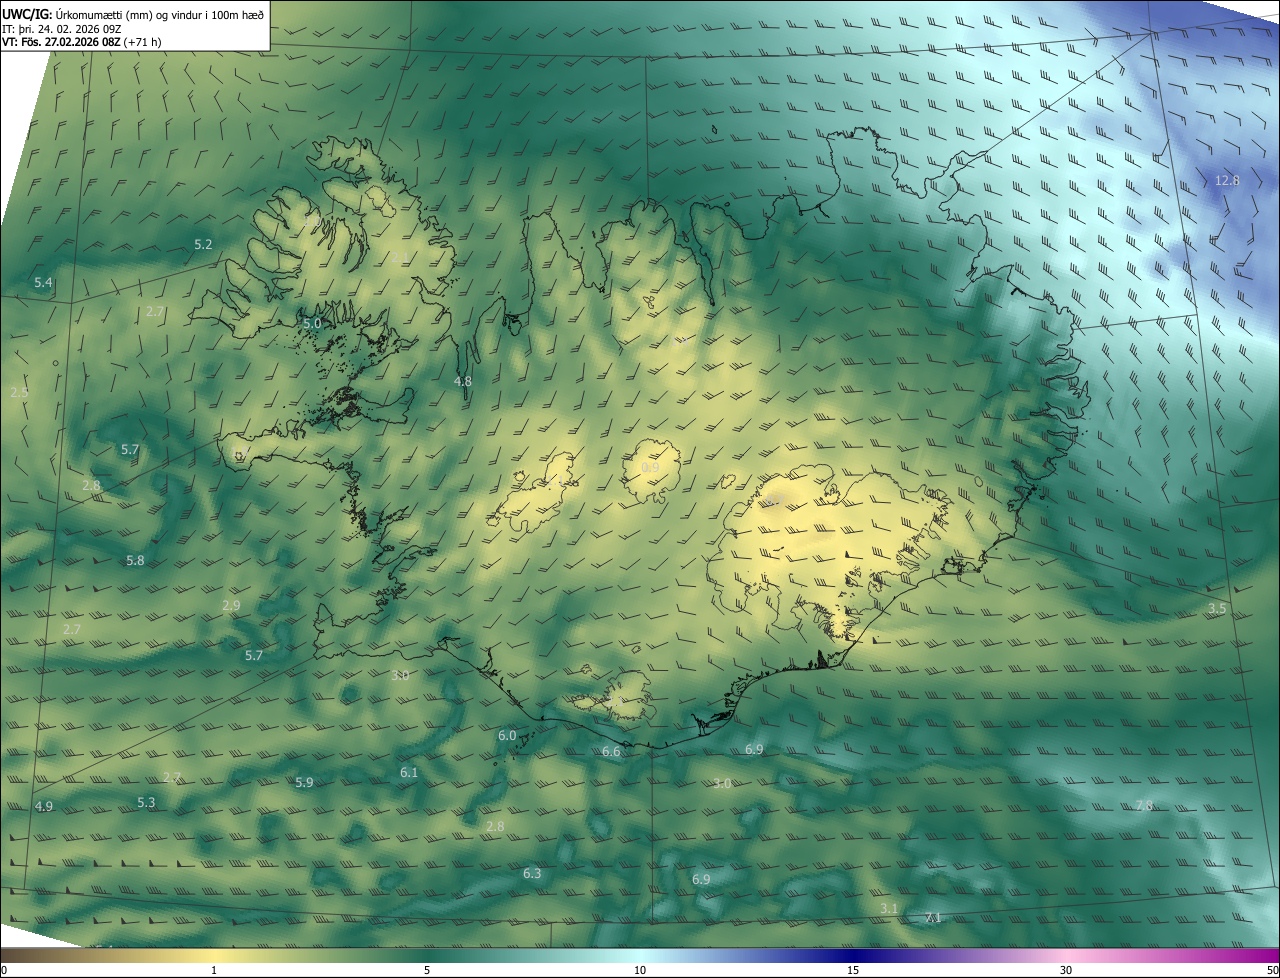1280x978 pixels.
Task: Click the 2.9 value label on the map
Action: 231,605
